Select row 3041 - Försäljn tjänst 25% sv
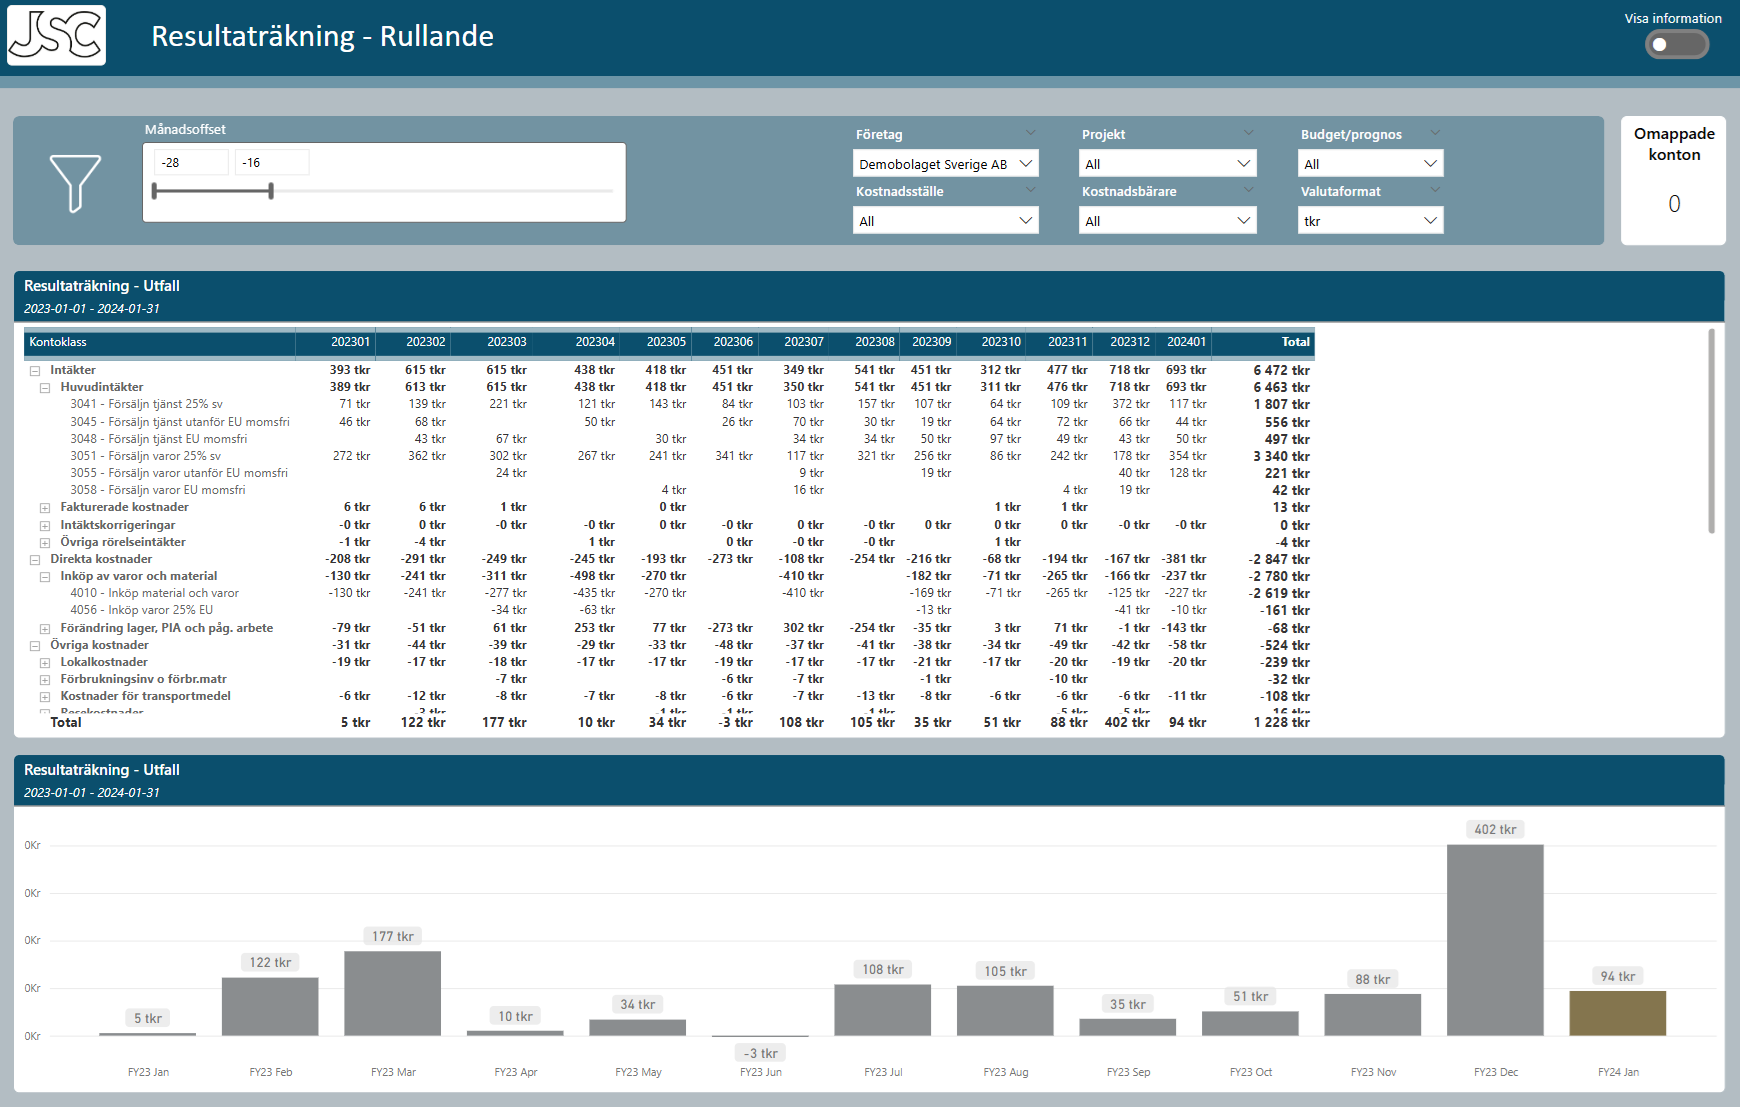 pos(146,404)
